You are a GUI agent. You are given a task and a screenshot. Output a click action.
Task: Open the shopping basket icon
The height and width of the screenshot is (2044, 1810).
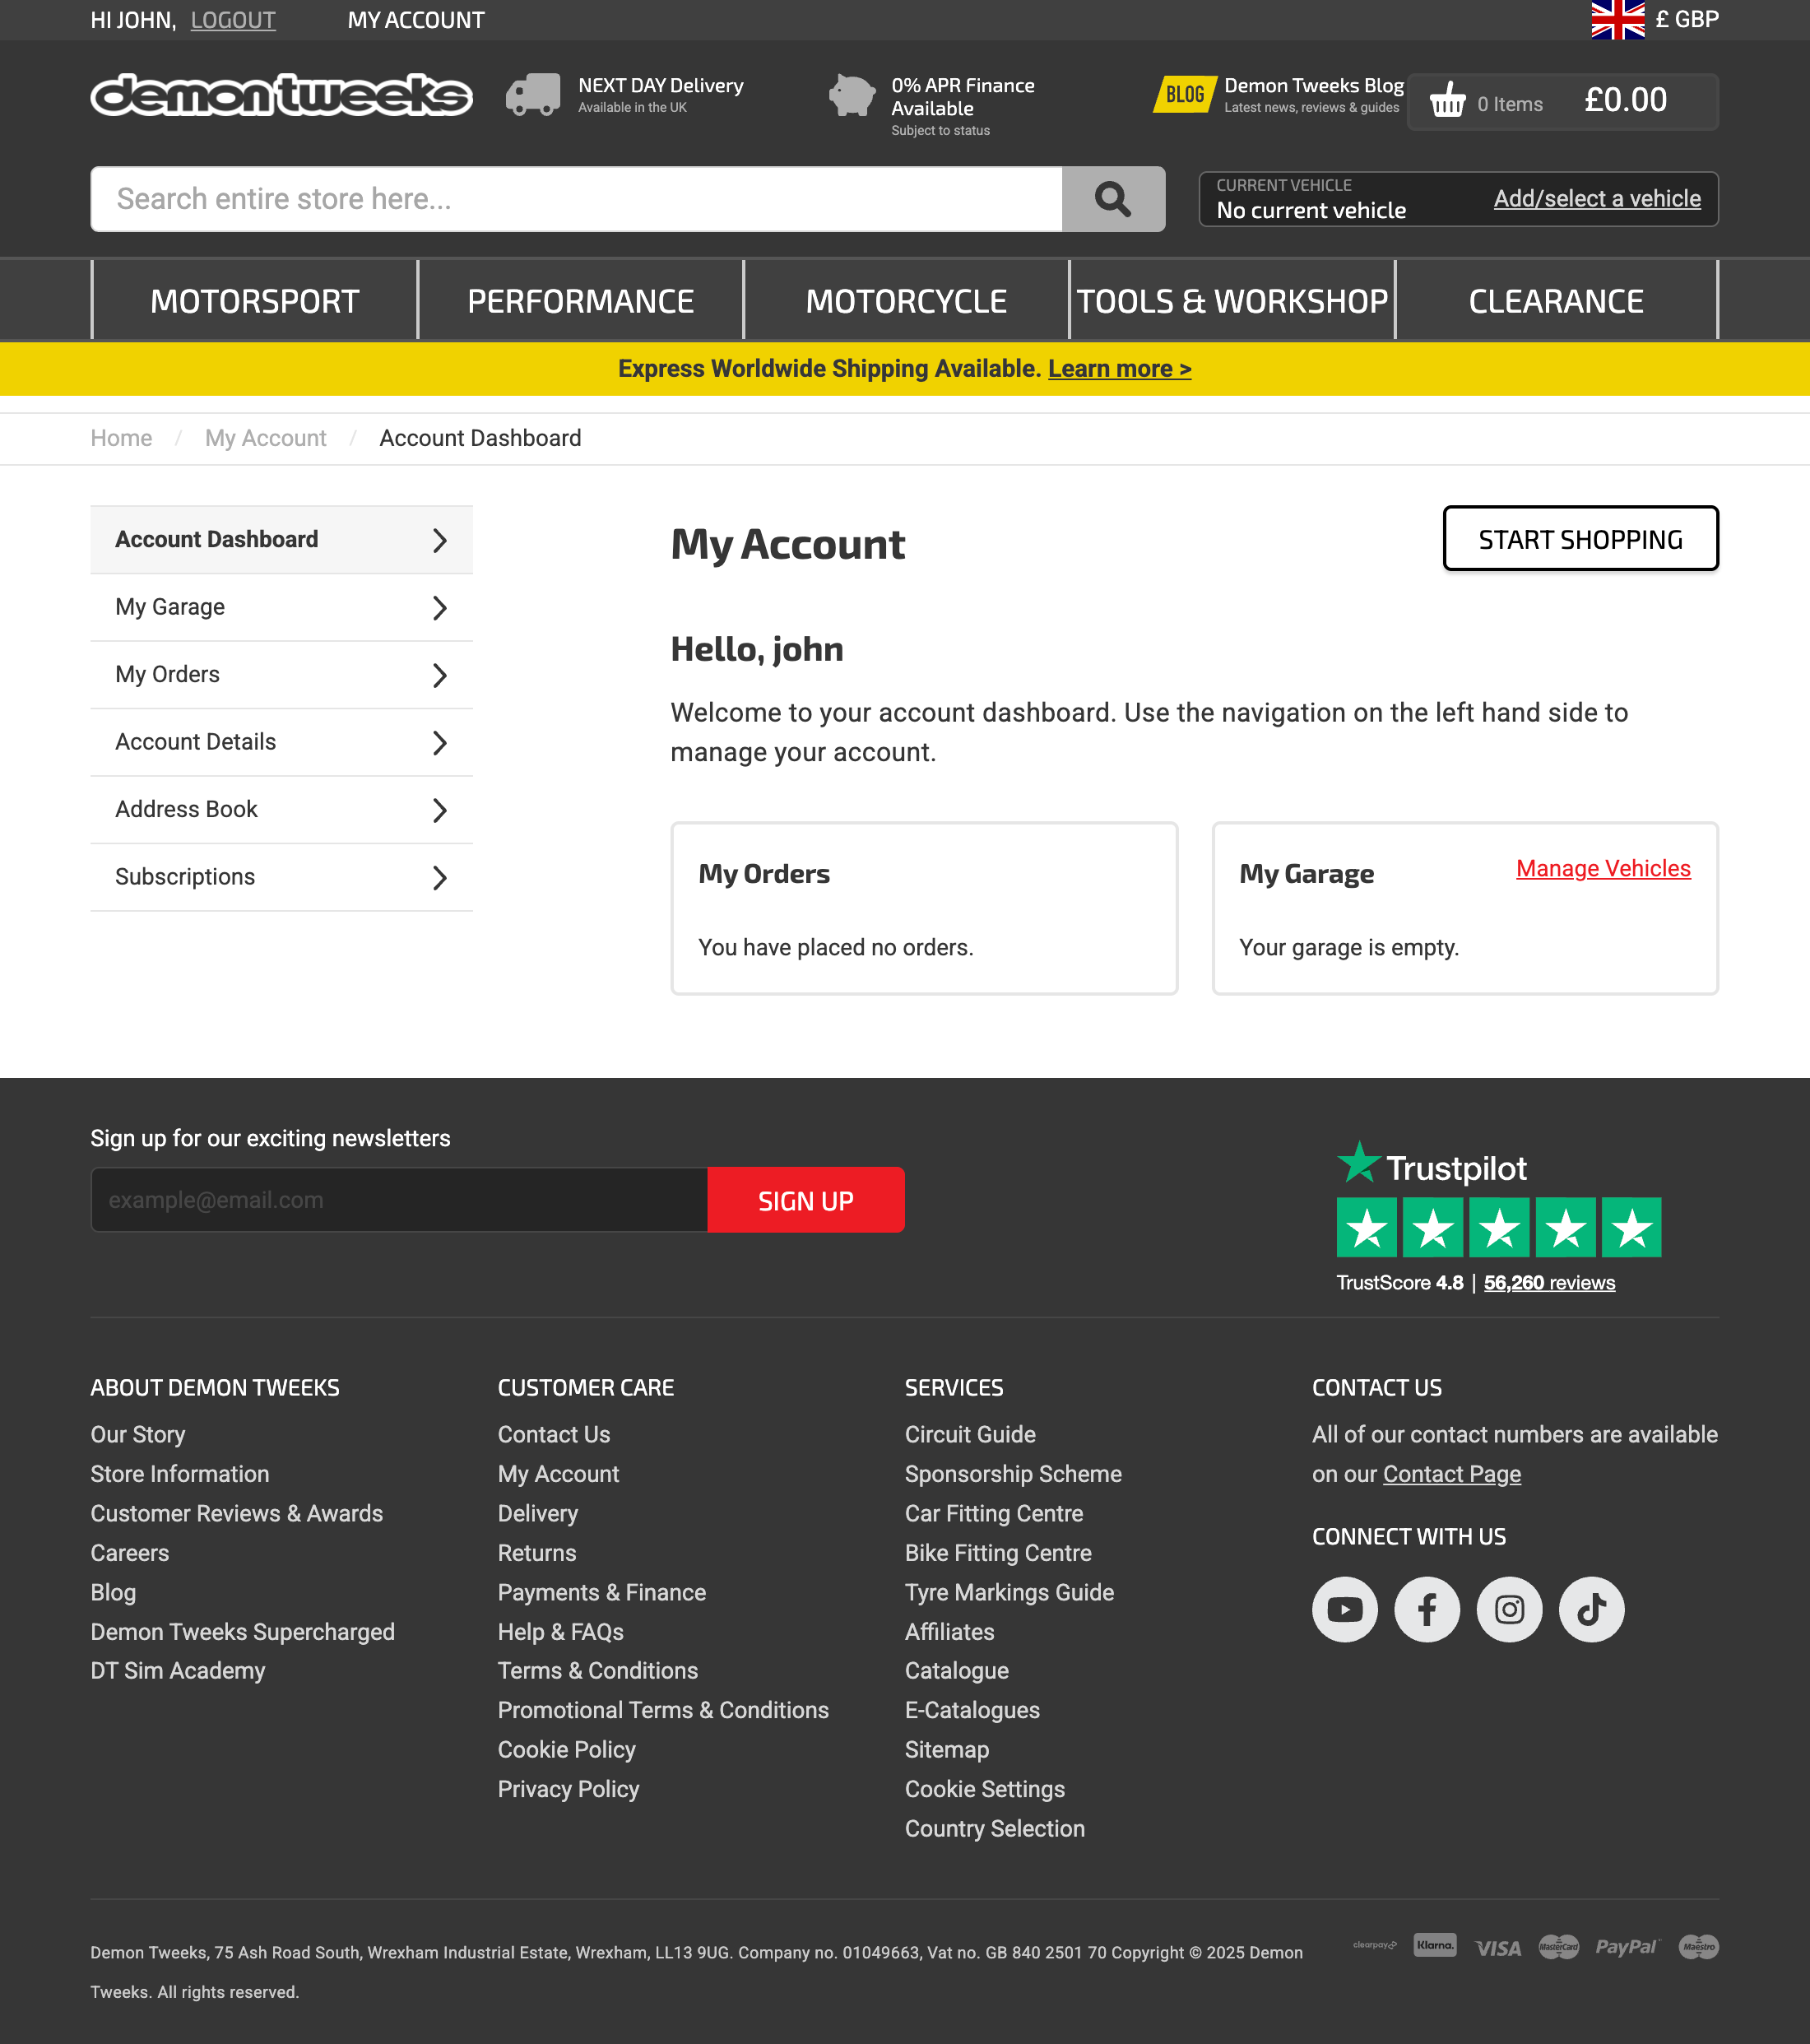[1447, 101]
